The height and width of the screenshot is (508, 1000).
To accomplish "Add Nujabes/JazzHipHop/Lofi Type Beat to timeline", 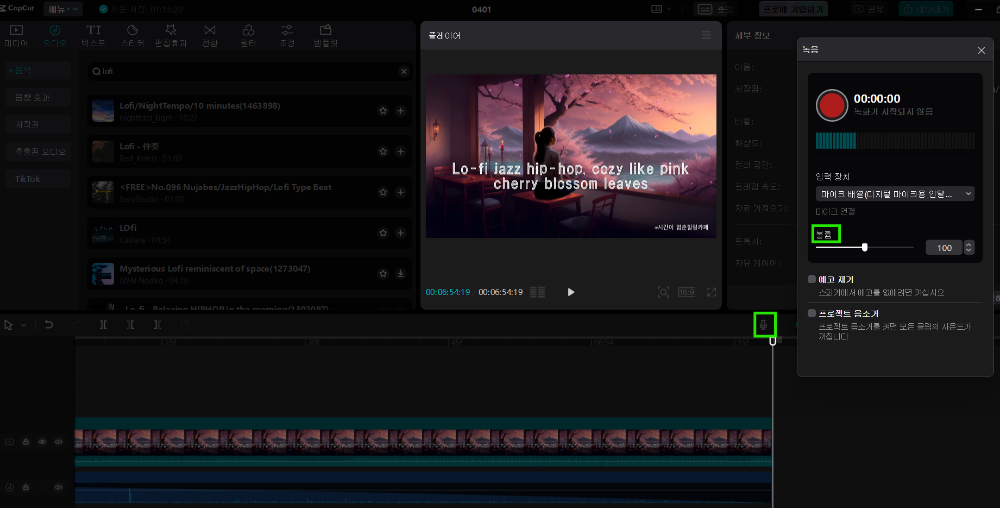I will [x=401, y=192].
